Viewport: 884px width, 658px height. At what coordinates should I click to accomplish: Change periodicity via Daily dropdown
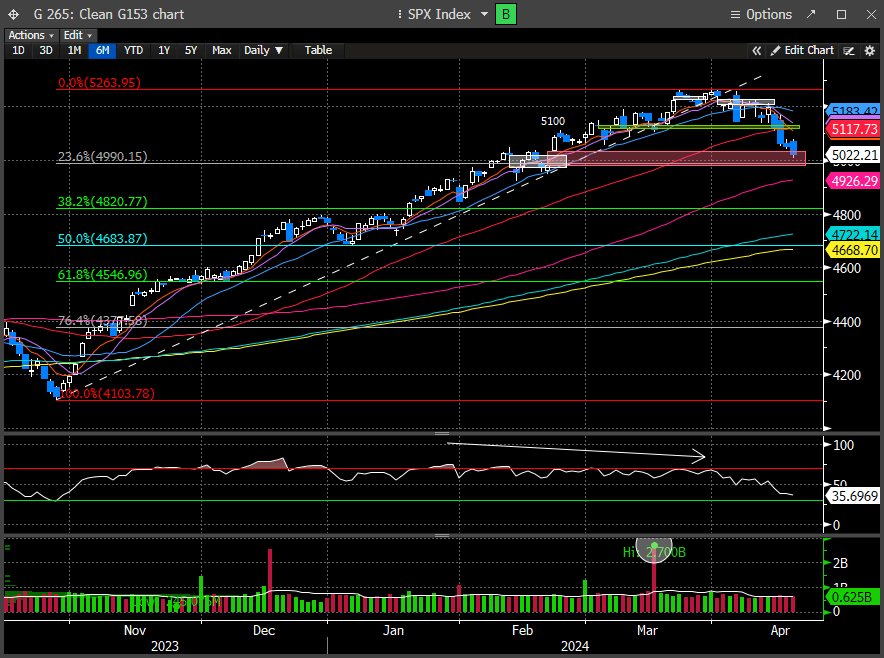[263, 50]
